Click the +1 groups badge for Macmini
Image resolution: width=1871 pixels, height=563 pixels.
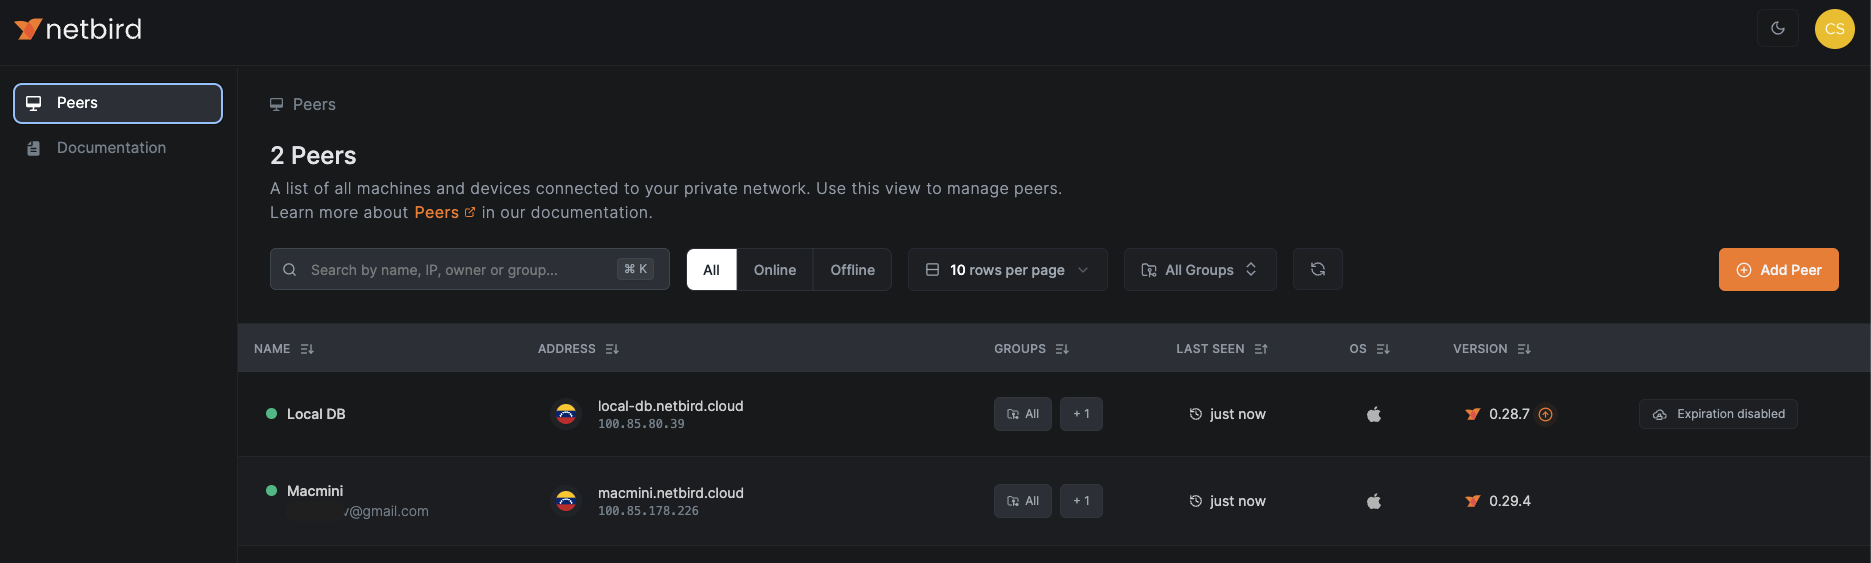1081,501
